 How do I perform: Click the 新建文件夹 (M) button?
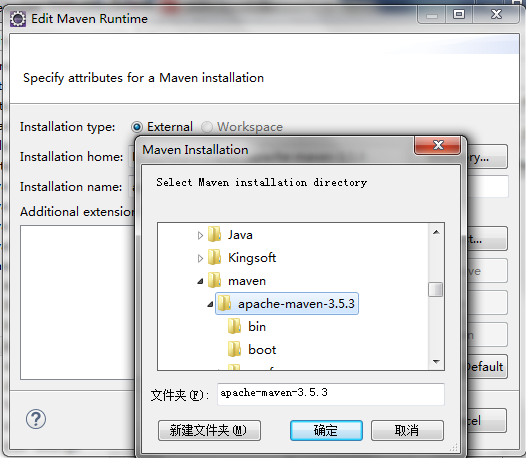pos(209,430)
